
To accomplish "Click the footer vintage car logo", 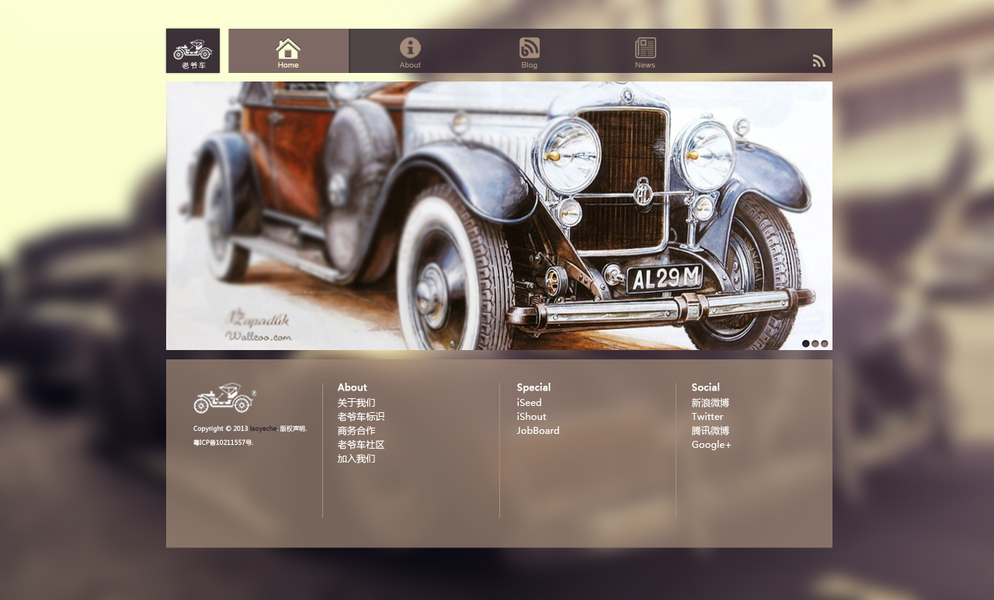I will point(224,398).
